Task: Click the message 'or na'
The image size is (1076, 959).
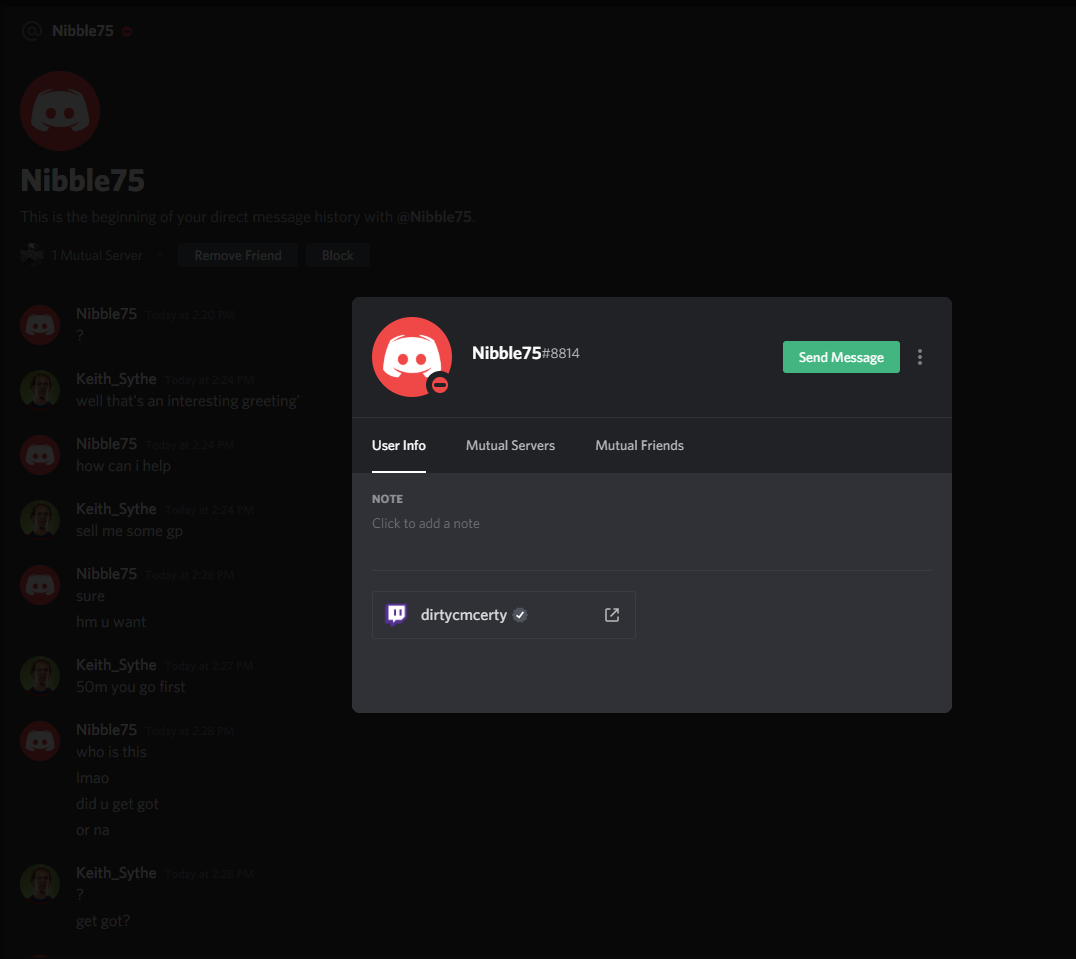Action: tap(93, 830)
